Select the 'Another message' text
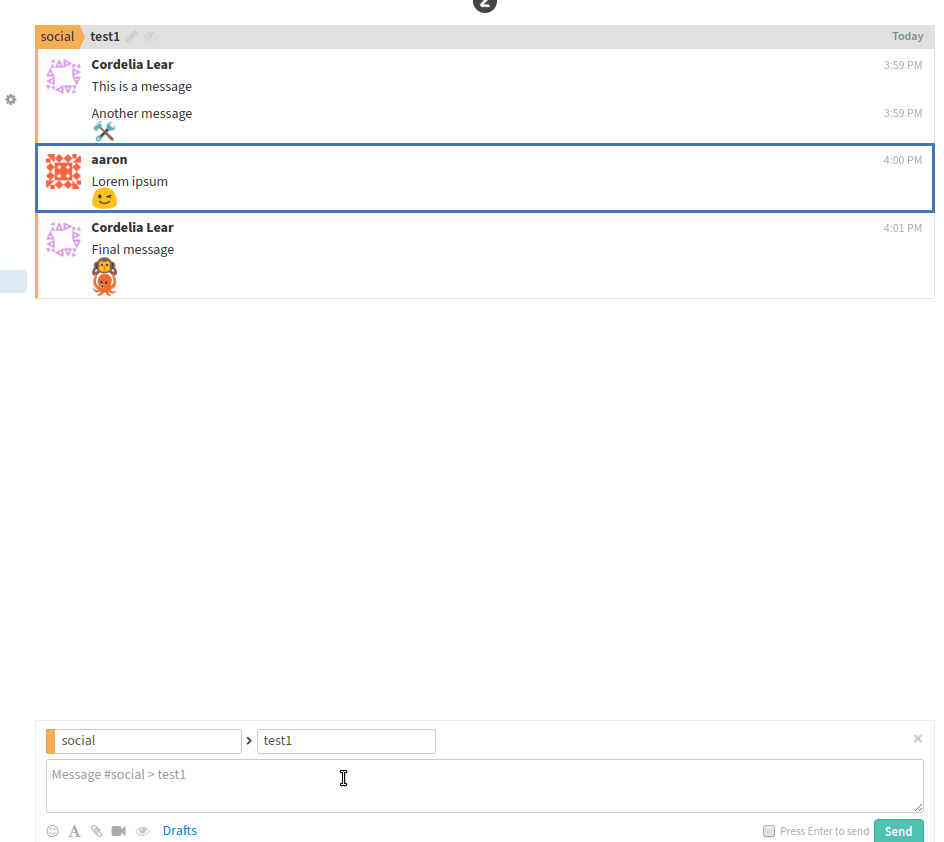This screenshot has height=842, width=944. pyautogui.click(x=141, y=114)
